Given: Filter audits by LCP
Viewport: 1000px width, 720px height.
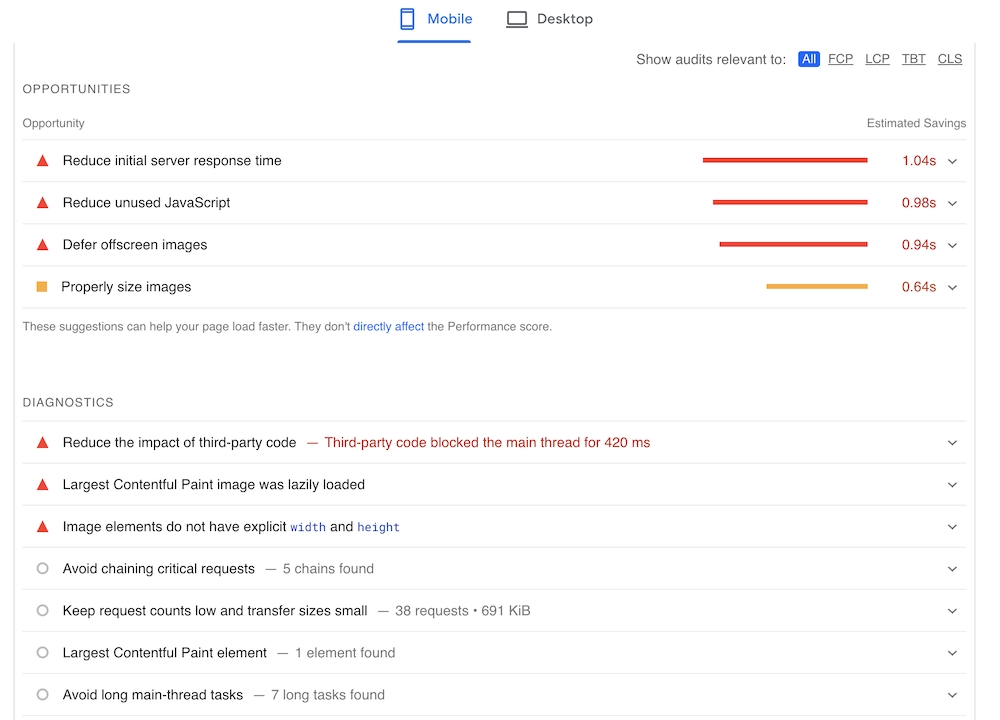Looking at the screenshot, I should point(877,59).
